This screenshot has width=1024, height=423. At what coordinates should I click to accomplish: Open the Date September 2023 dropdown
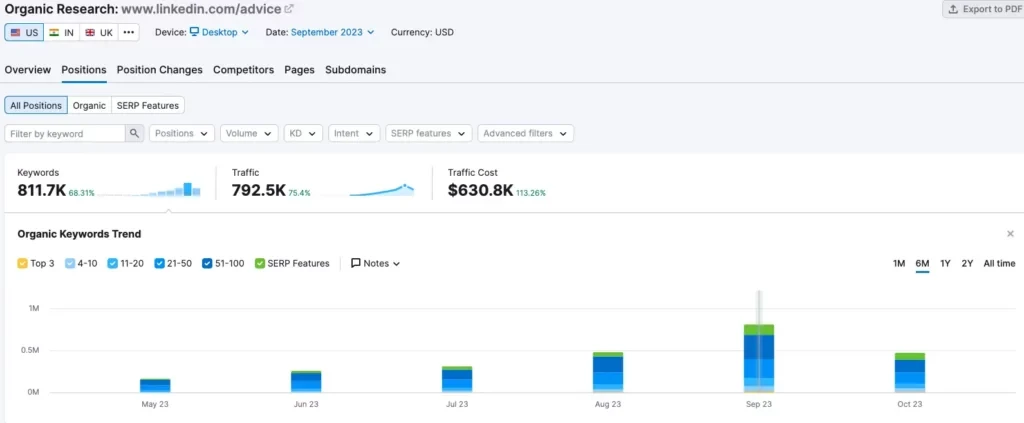[332, 32]
